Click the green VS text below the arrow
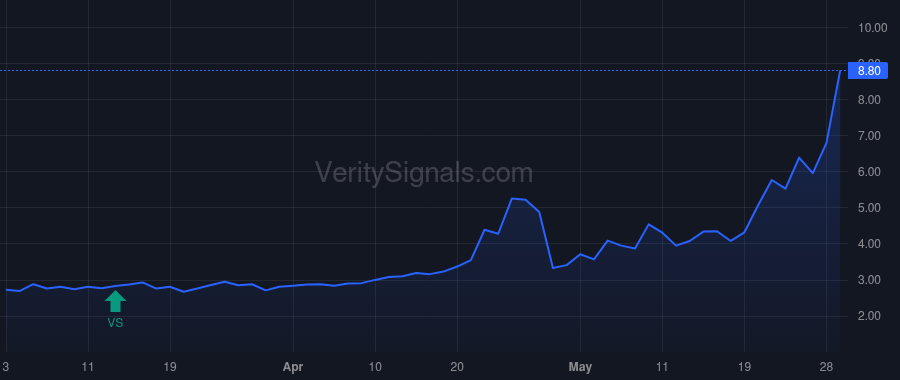 [x=115, y=323]
